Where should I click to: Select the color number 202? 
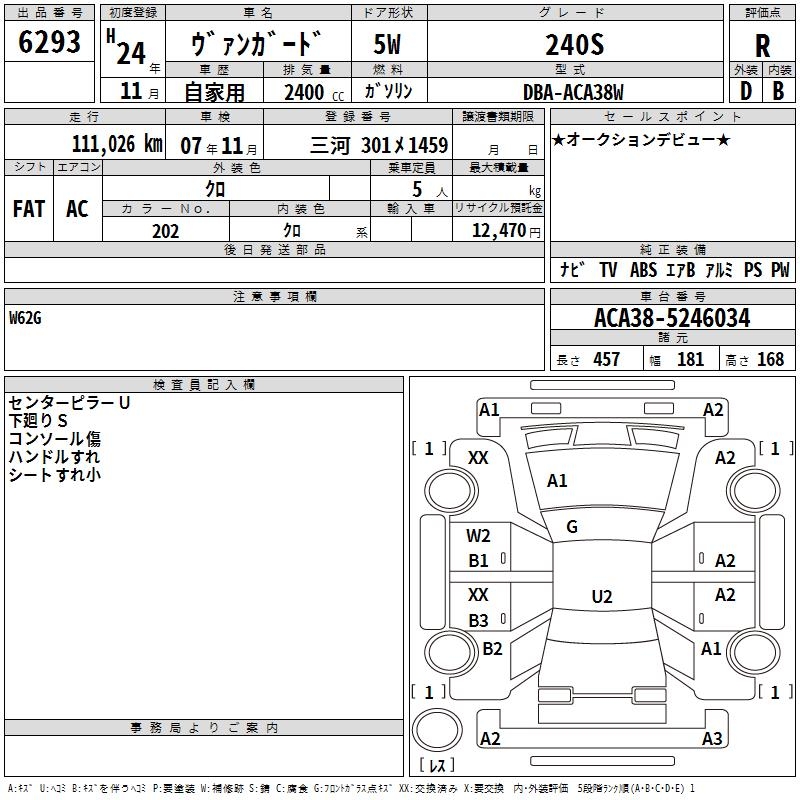(165, 232)
